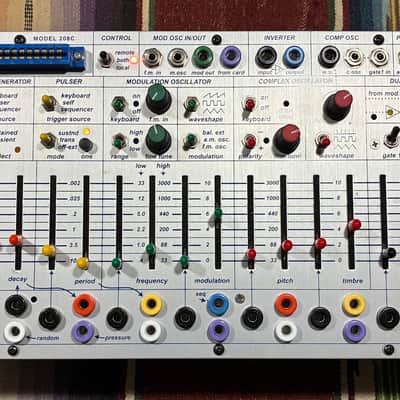Select the yellow jack below the frequency label

click(151, 304)
